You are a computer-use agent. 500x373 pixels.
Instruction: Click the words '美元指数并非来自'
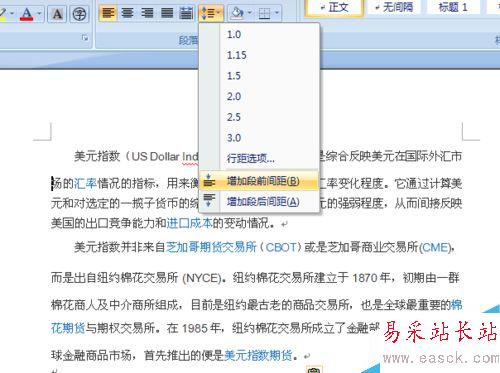120,247
